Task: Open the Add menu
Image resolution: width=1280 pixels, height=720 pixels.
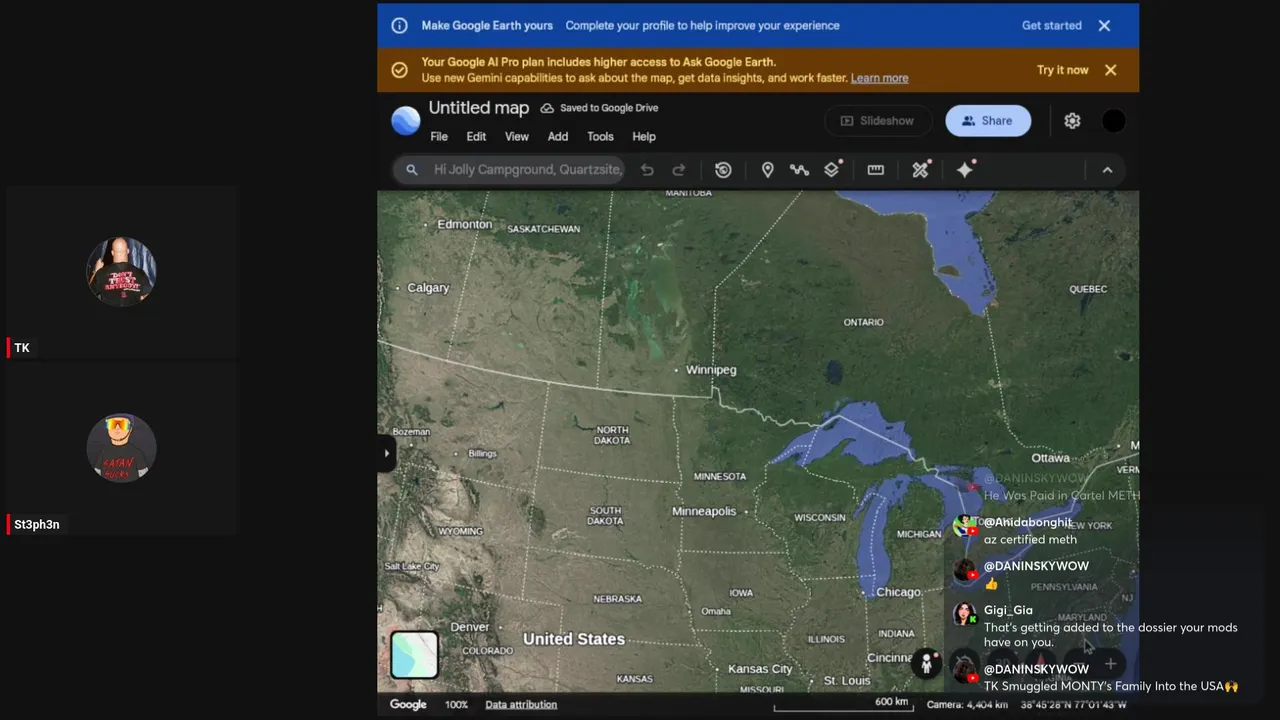Action: tap(558, 137)
